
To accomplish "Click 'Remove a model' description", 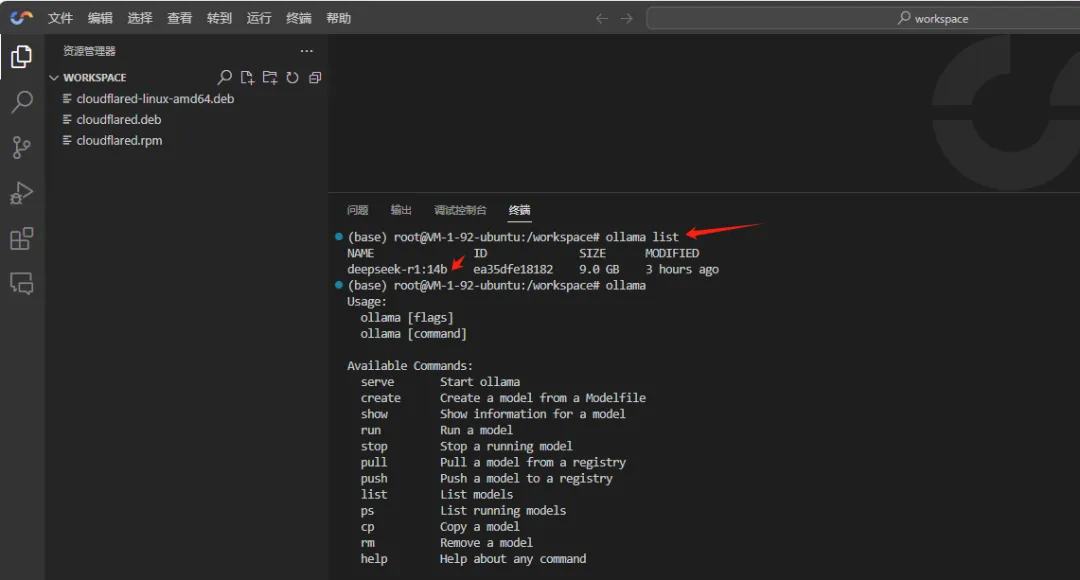I will pyautogui.click(x=486, y=543).
